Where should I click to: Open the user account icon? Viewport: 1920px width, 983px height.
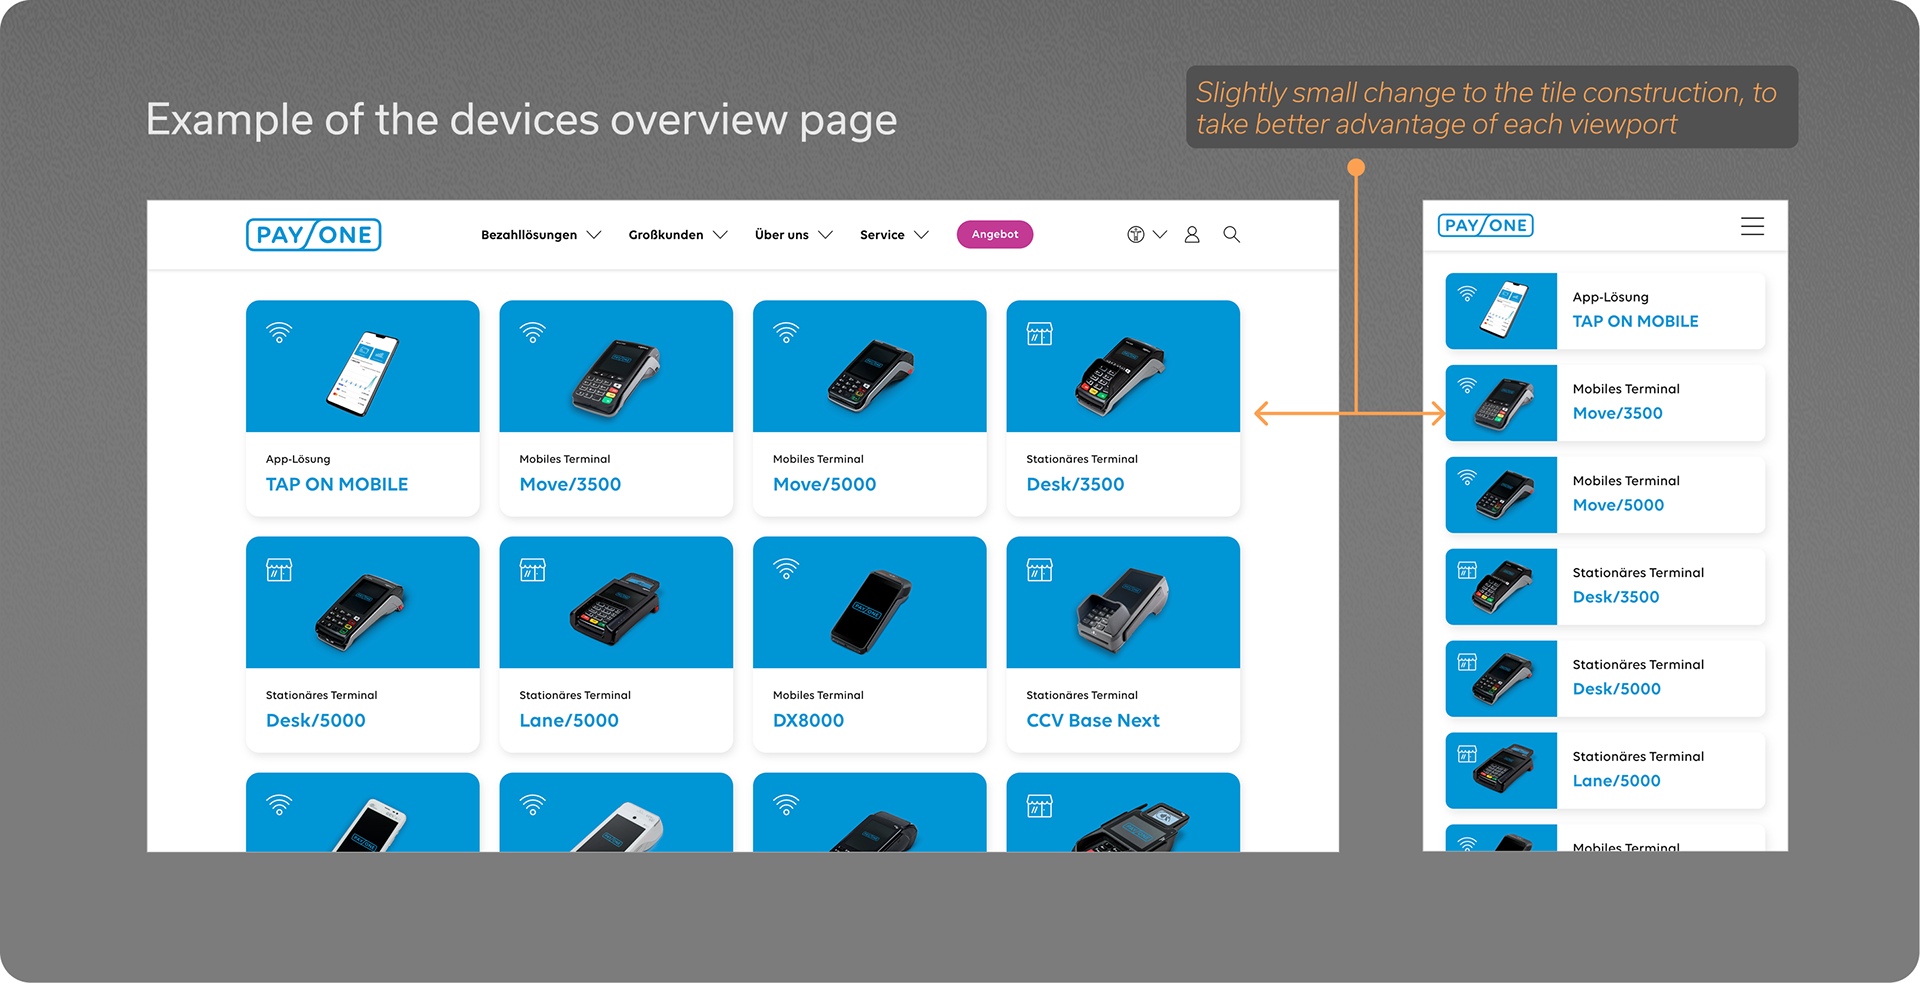[x=1192, y=234]
